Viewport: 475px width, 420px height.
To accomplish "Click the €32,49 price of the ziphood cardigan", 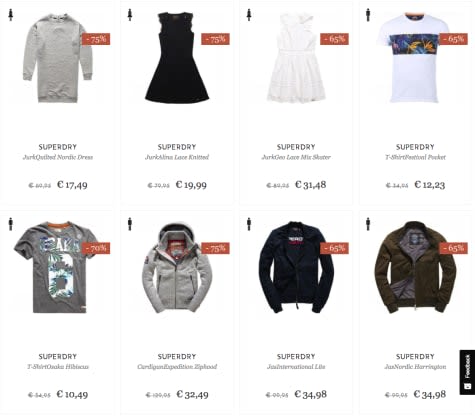I will point(192,395).
